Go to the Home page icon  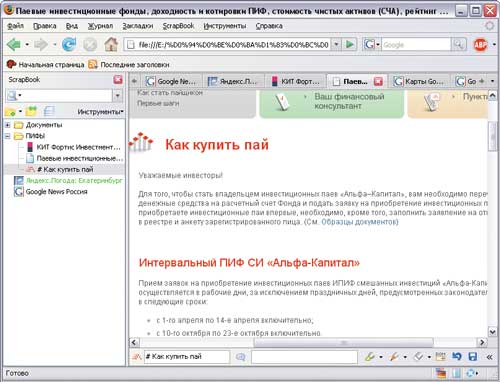coord(111,44)
